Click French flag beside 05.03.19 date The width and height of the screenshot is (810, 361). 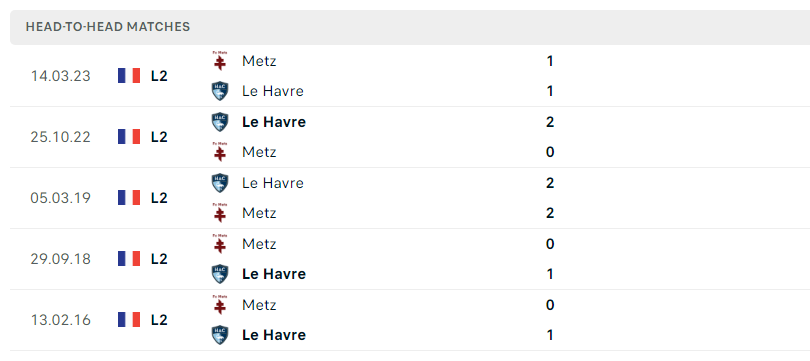point(129,198)
